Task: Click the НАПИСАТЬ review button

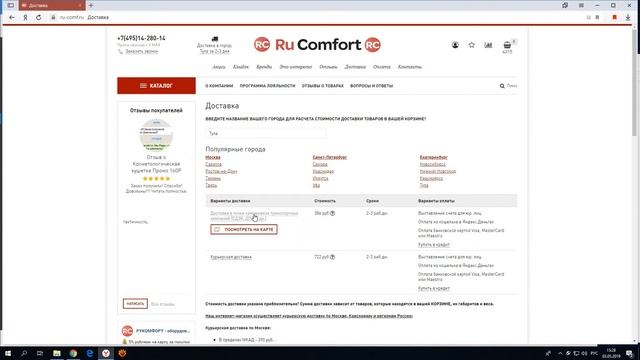Action: click(135, 304)
